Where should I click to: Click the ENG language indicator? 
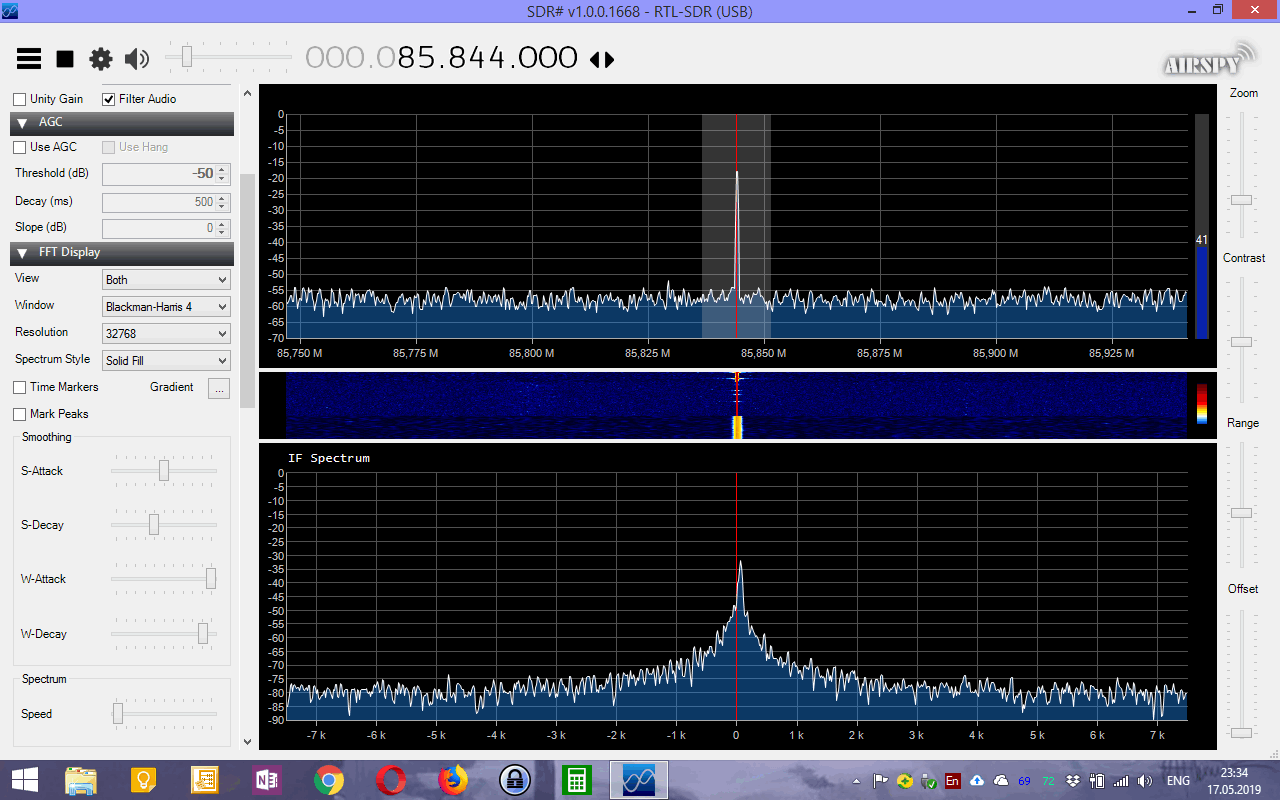[1178, 781]
